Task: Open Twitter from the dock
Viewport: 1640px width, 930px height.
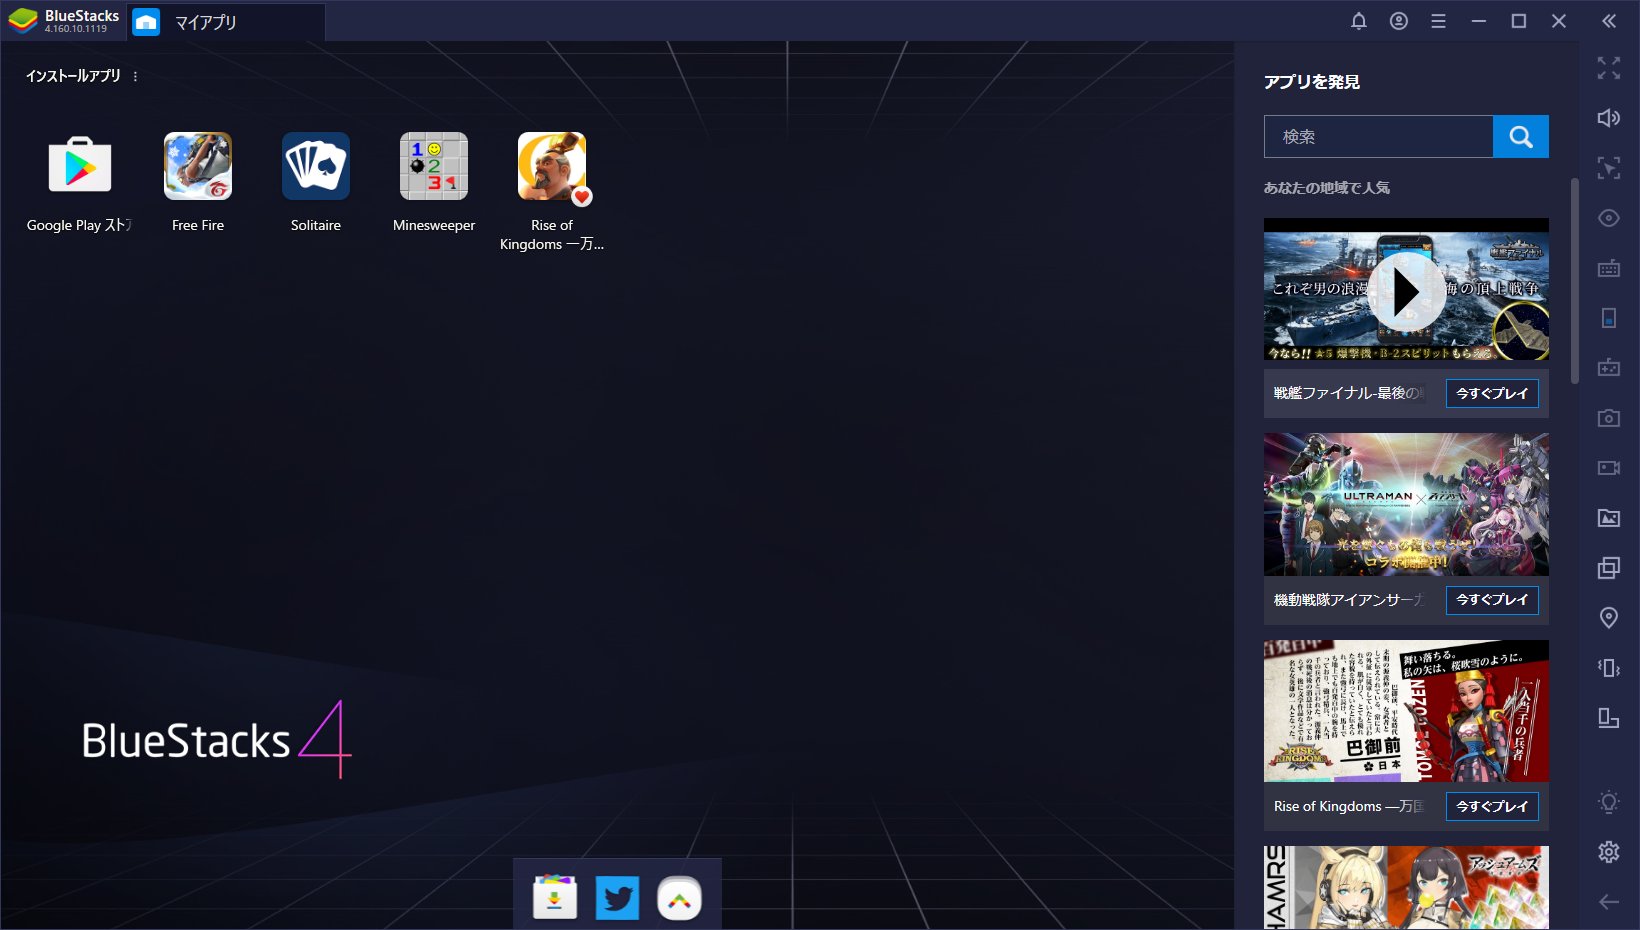Action: click(617, 898)
